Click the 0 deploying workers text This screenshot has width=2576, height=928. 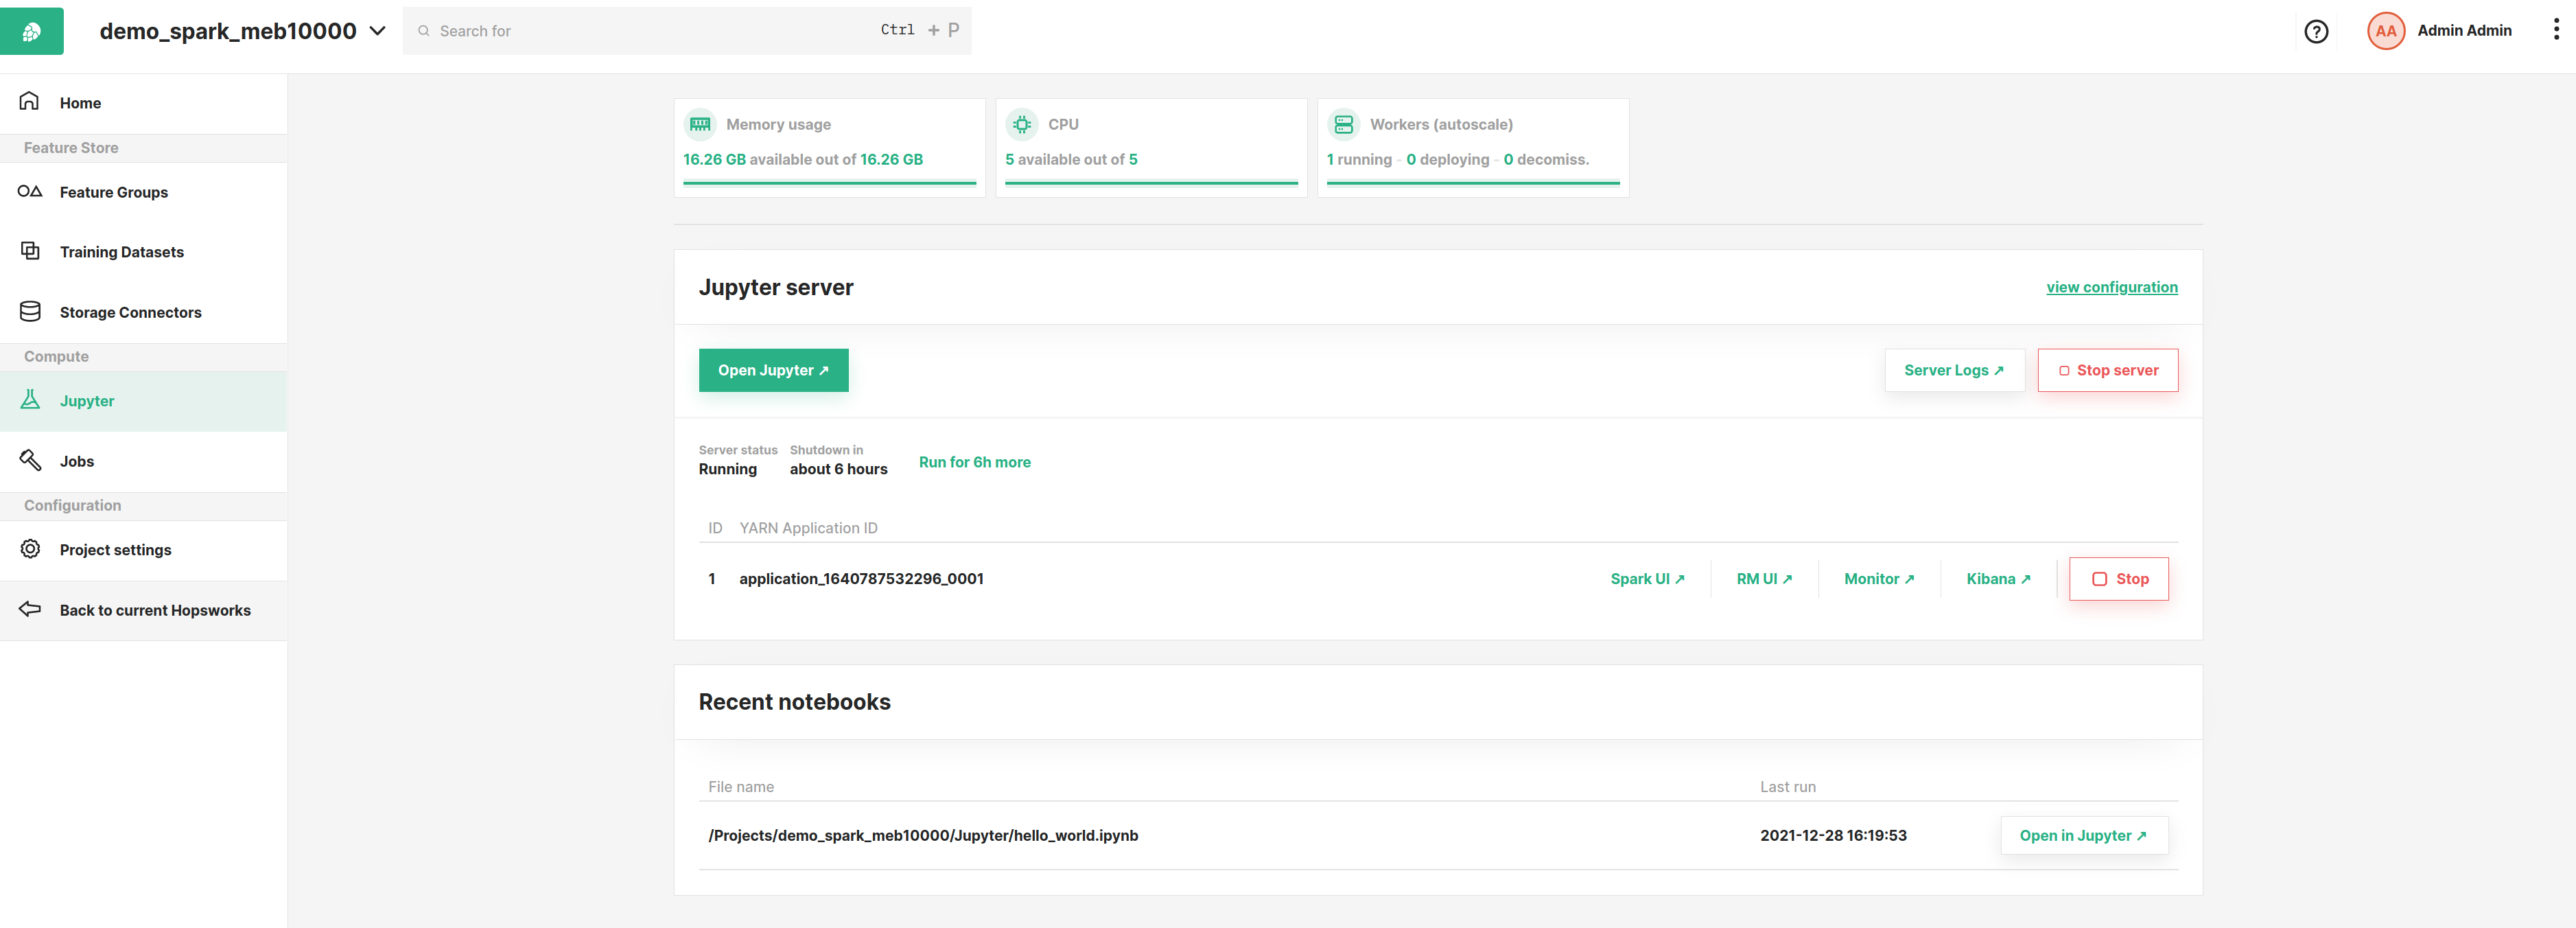coord(1447,159)
